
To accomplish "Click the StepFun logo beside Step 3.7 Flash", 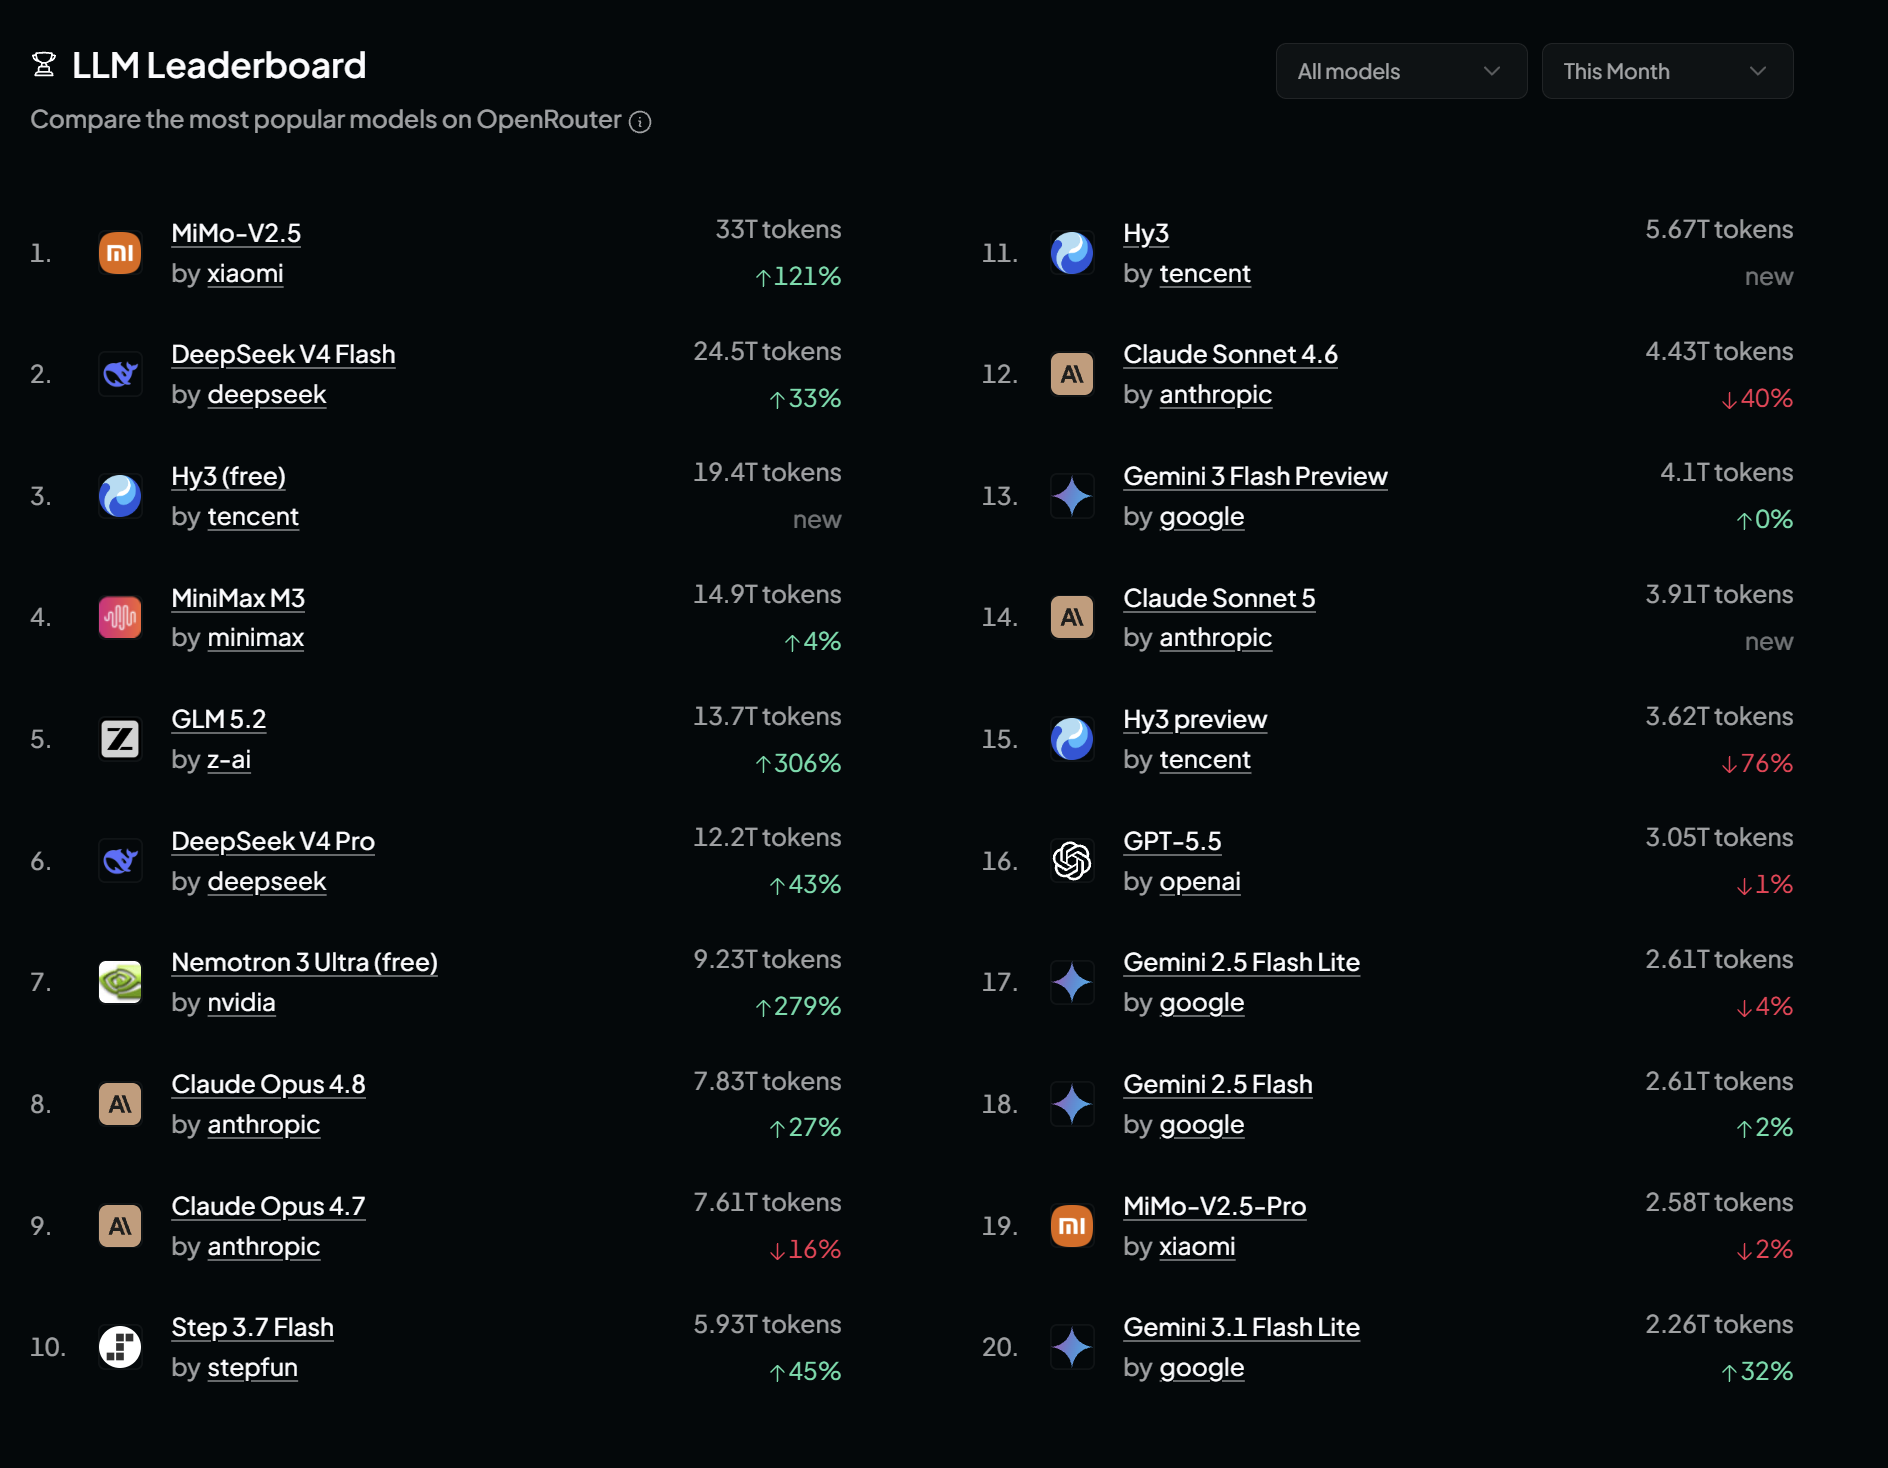I will pos(120,1347).
